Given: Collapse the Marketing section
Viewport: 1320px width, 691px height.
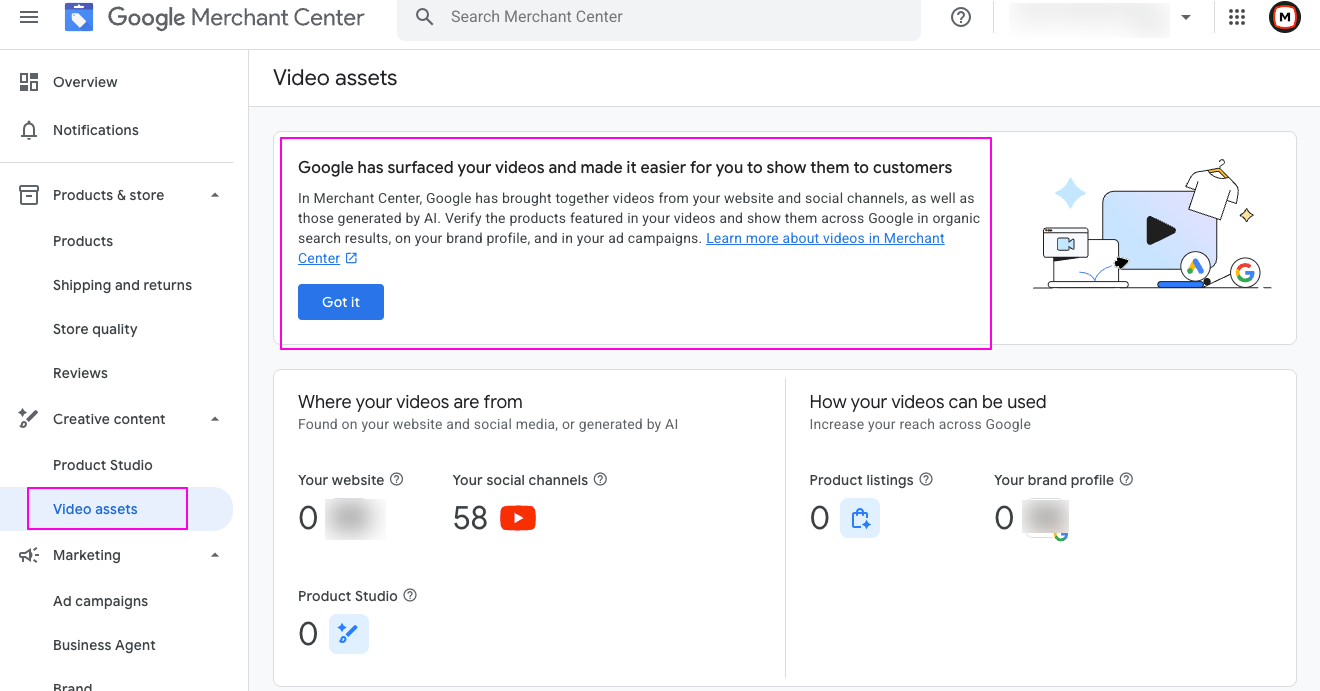Looking at the screenshot, I should coord(215,555).
